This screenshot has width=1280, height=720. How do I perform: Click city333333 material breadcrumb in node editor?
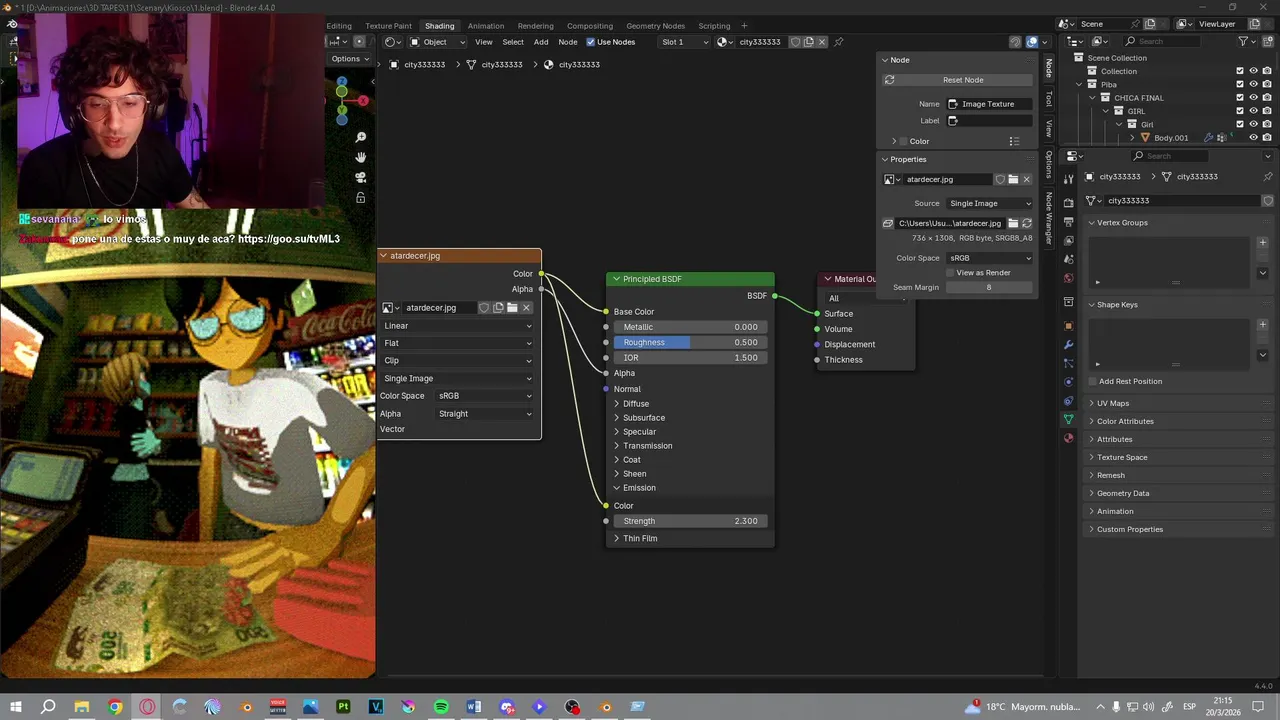pos(573,65)
